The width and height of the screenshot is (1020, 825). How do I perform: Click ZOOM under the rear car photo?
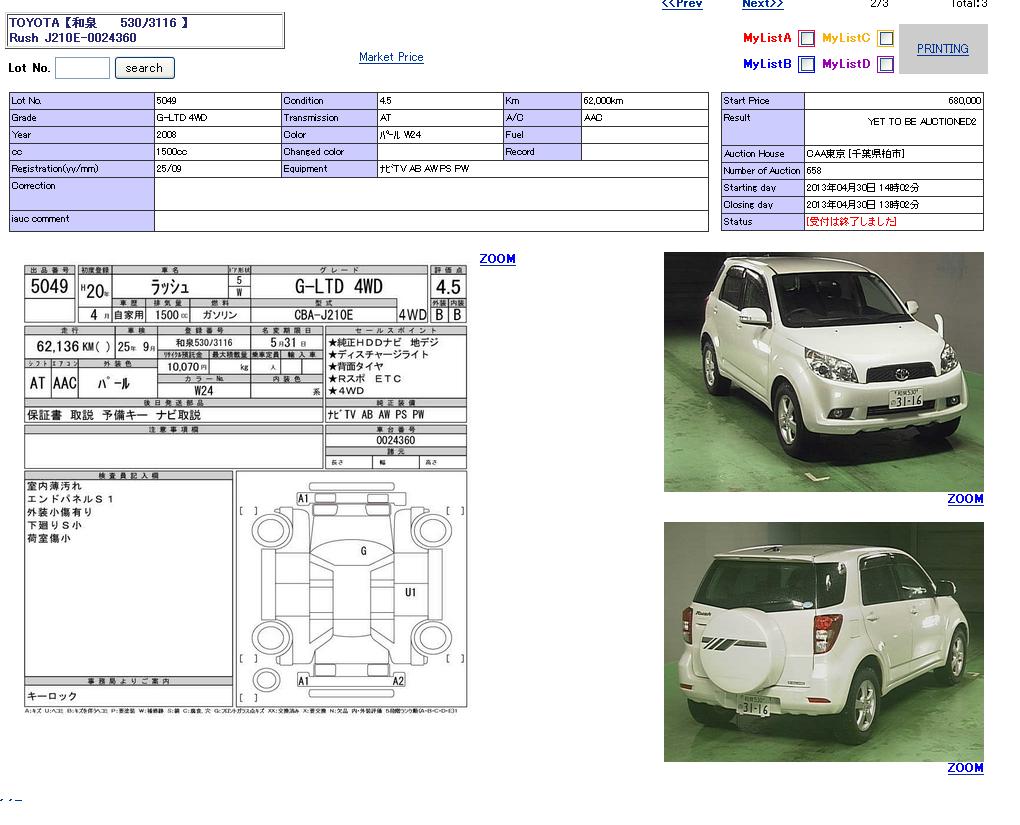point(965,768)
